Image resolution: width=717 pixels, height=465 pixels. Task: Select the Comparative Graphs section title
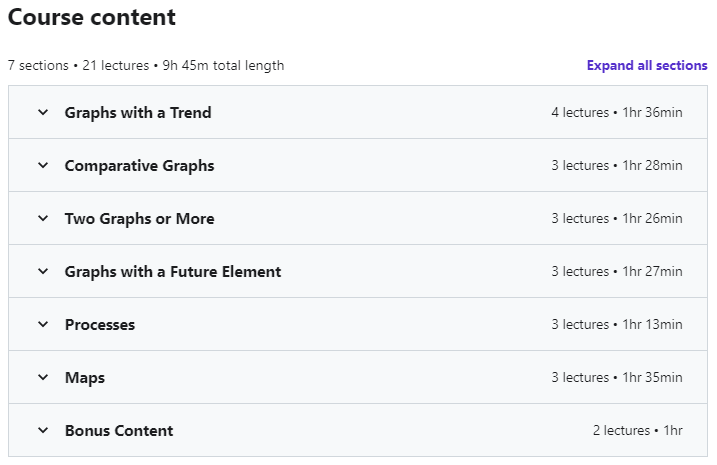click(x=139, y=166)
